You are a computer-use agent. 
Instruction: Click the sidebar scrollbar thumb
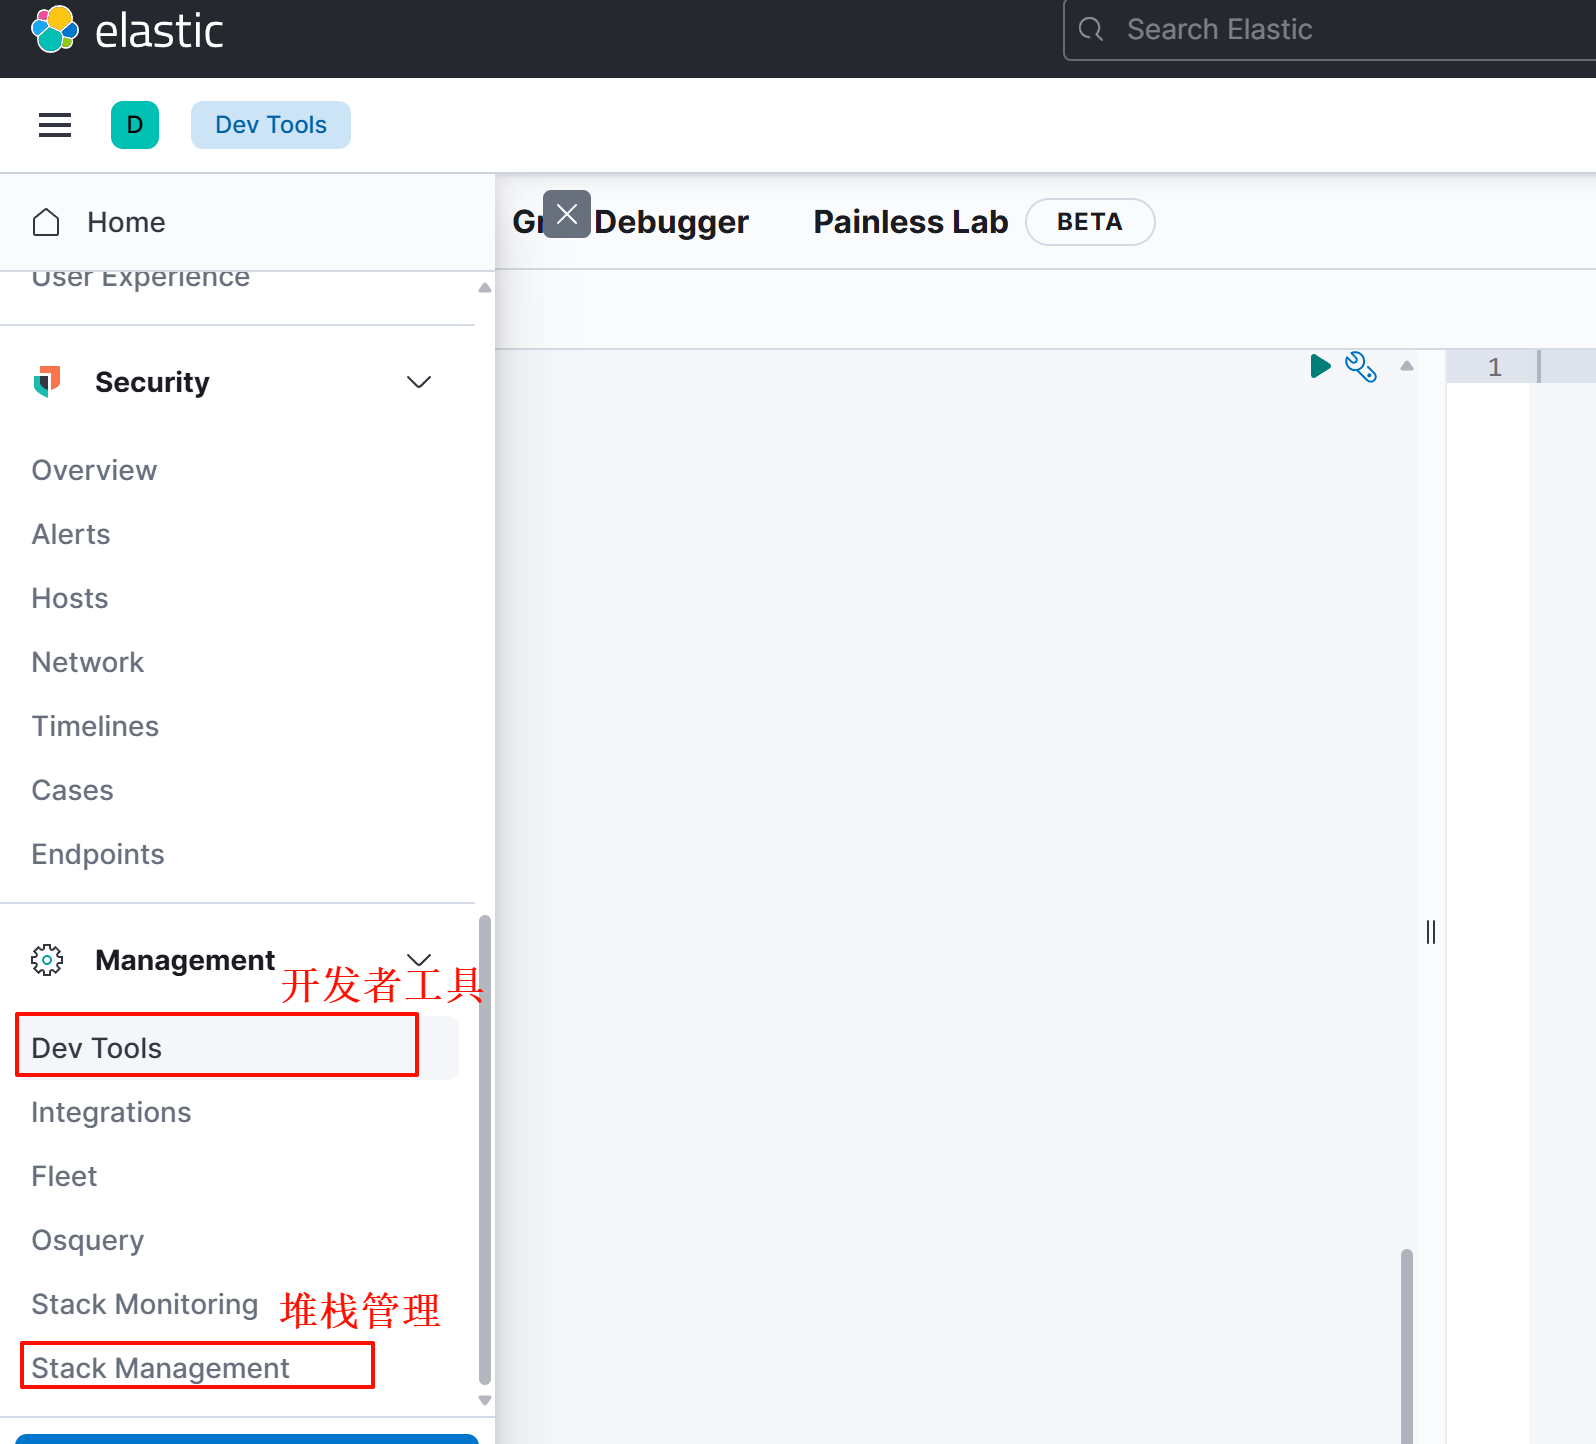485,1148
